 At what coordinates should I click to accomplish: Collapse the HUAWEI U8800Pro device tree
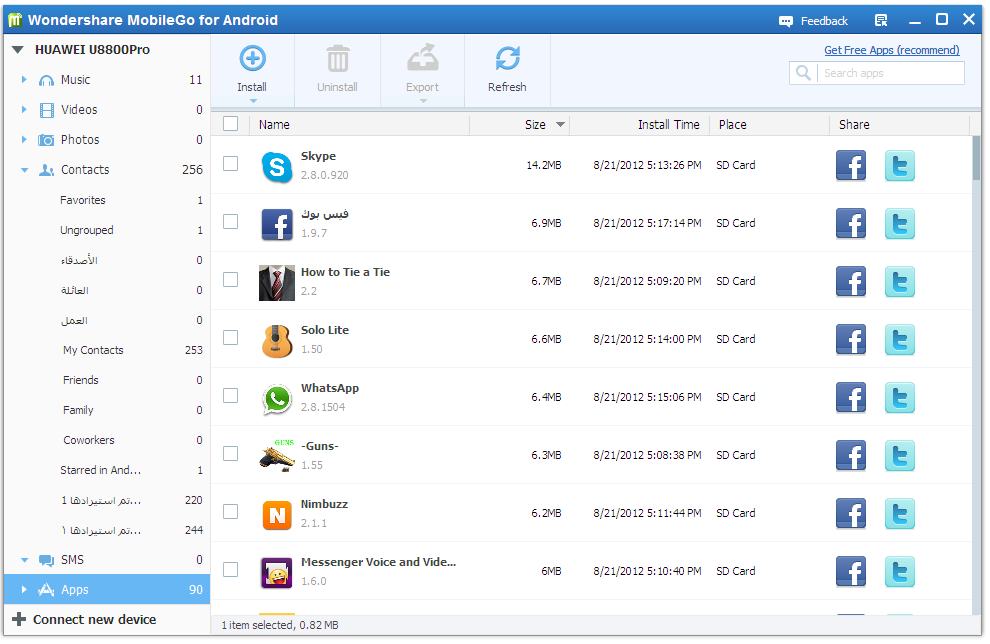[18, 50]
